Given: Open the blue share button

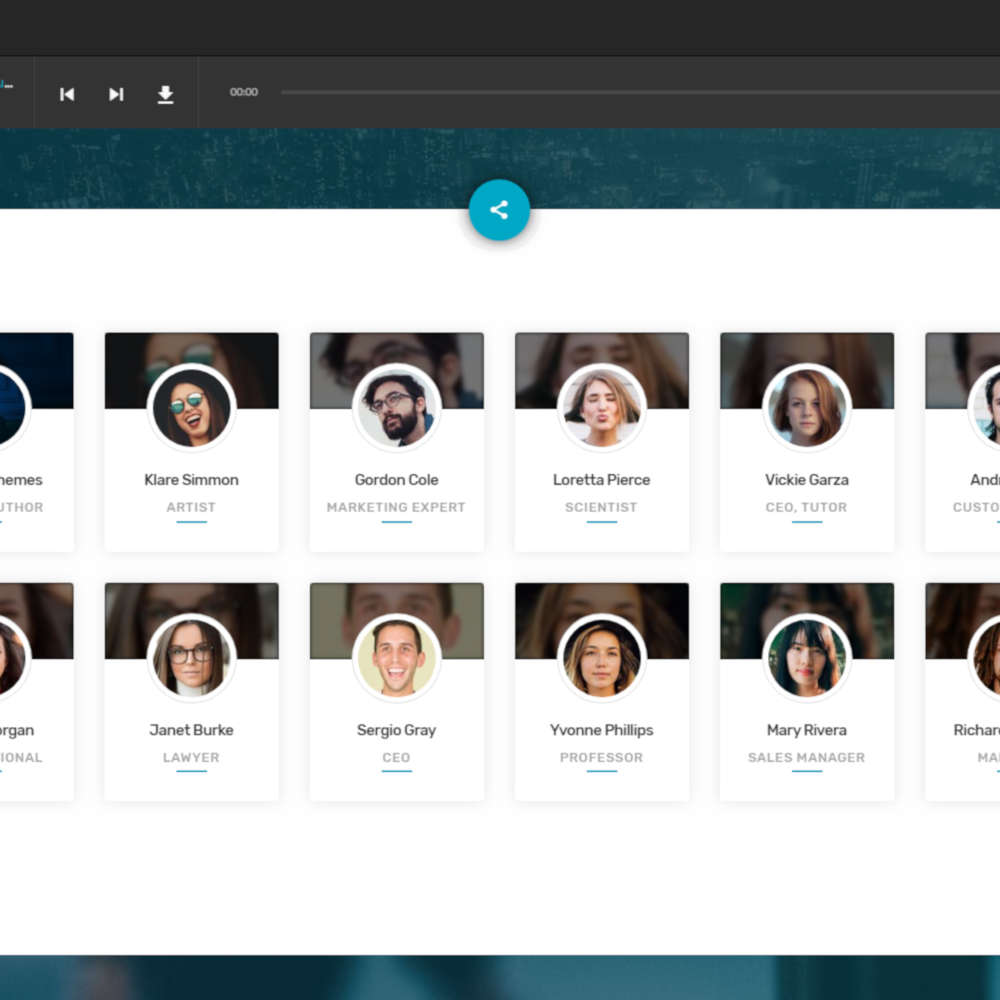Looking at the screenshot, I should (x=499, y=210).
